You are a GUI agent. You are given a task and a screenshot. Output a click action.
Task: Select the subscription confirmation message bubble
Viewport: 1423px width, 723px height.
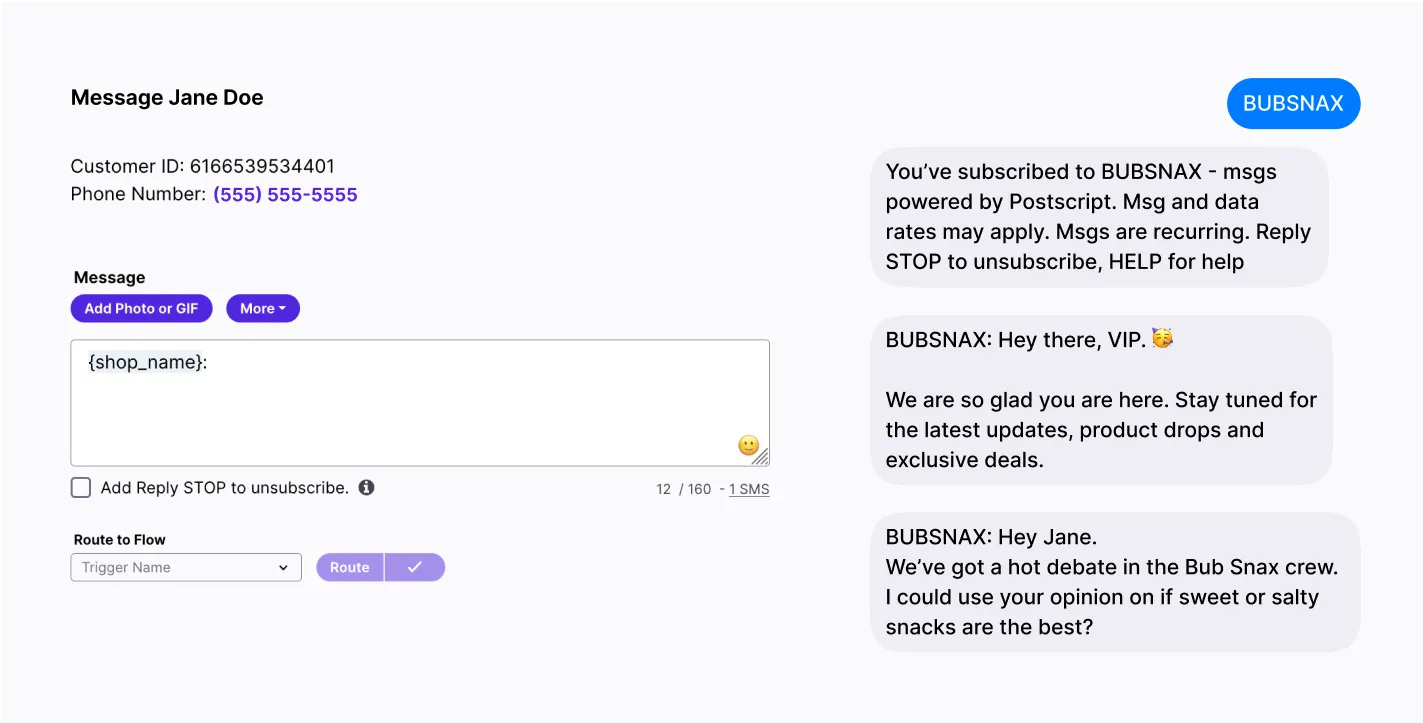click(1099, 217)
